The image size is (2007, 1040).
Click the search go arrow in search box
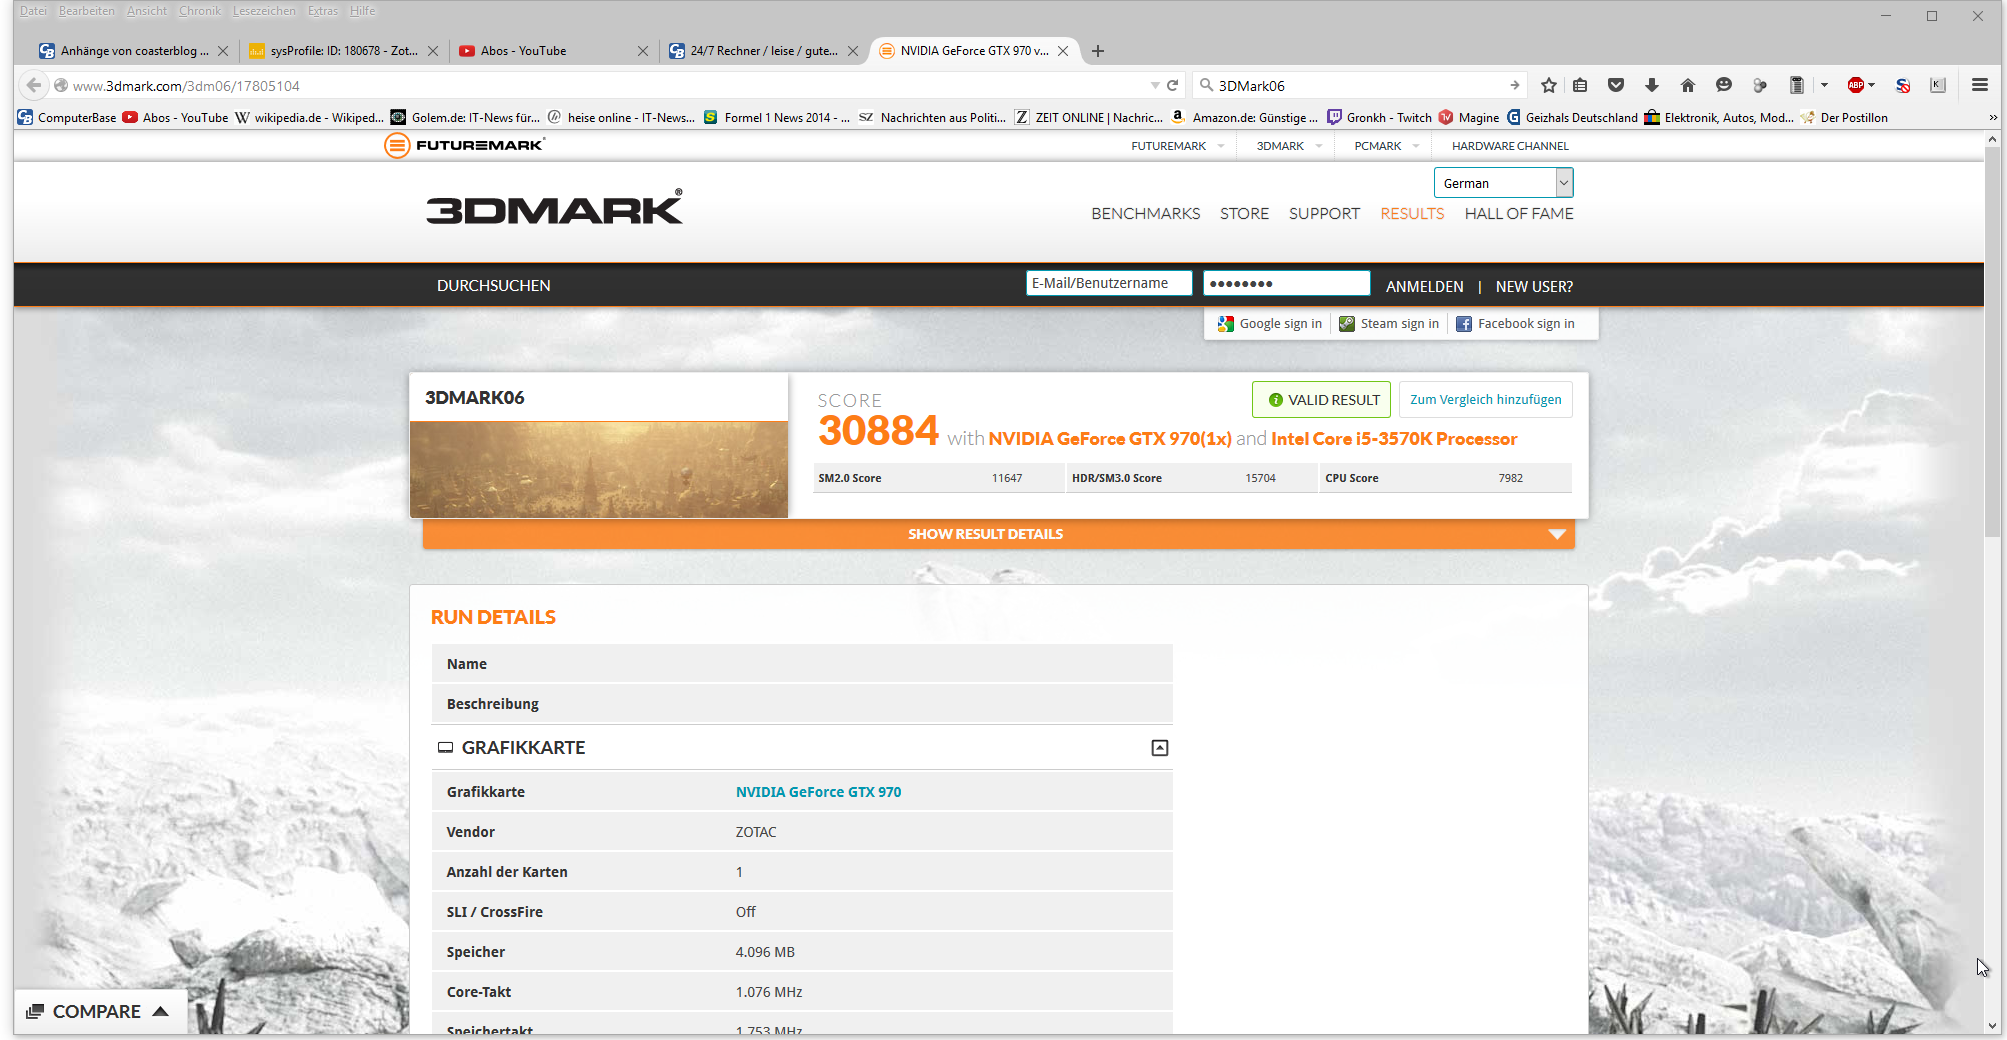(1515, 85)
